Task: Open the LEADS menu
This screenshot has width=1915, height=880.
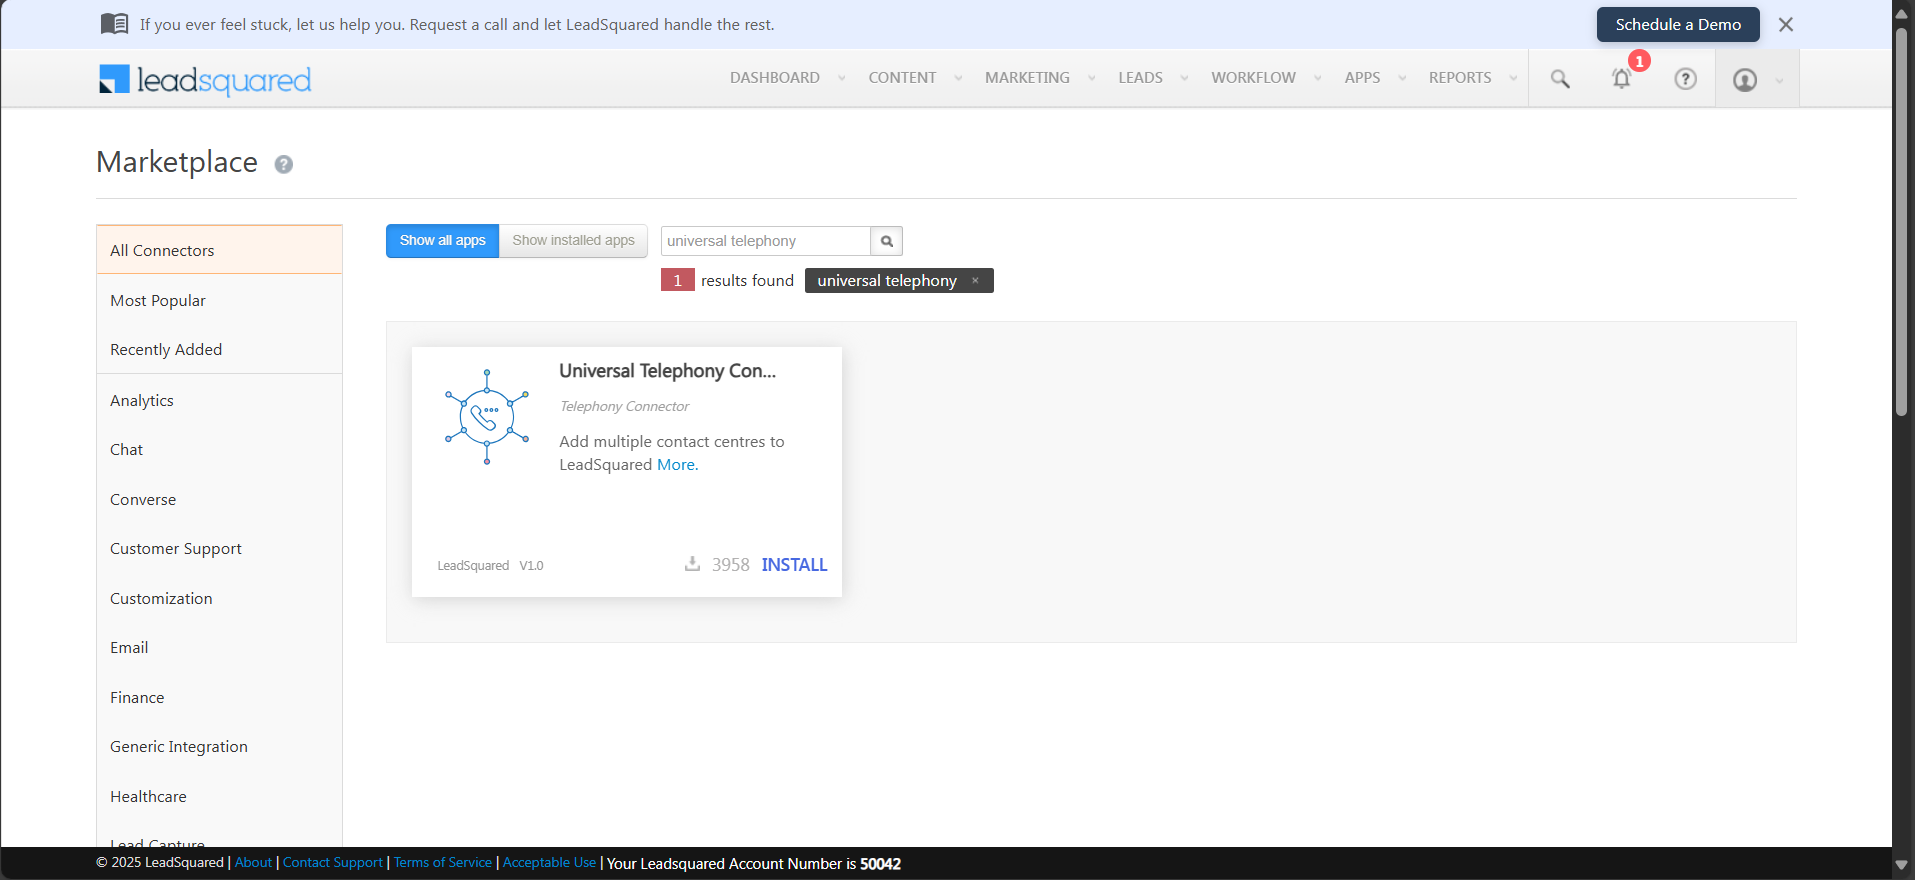Action: coord(1141,78)
